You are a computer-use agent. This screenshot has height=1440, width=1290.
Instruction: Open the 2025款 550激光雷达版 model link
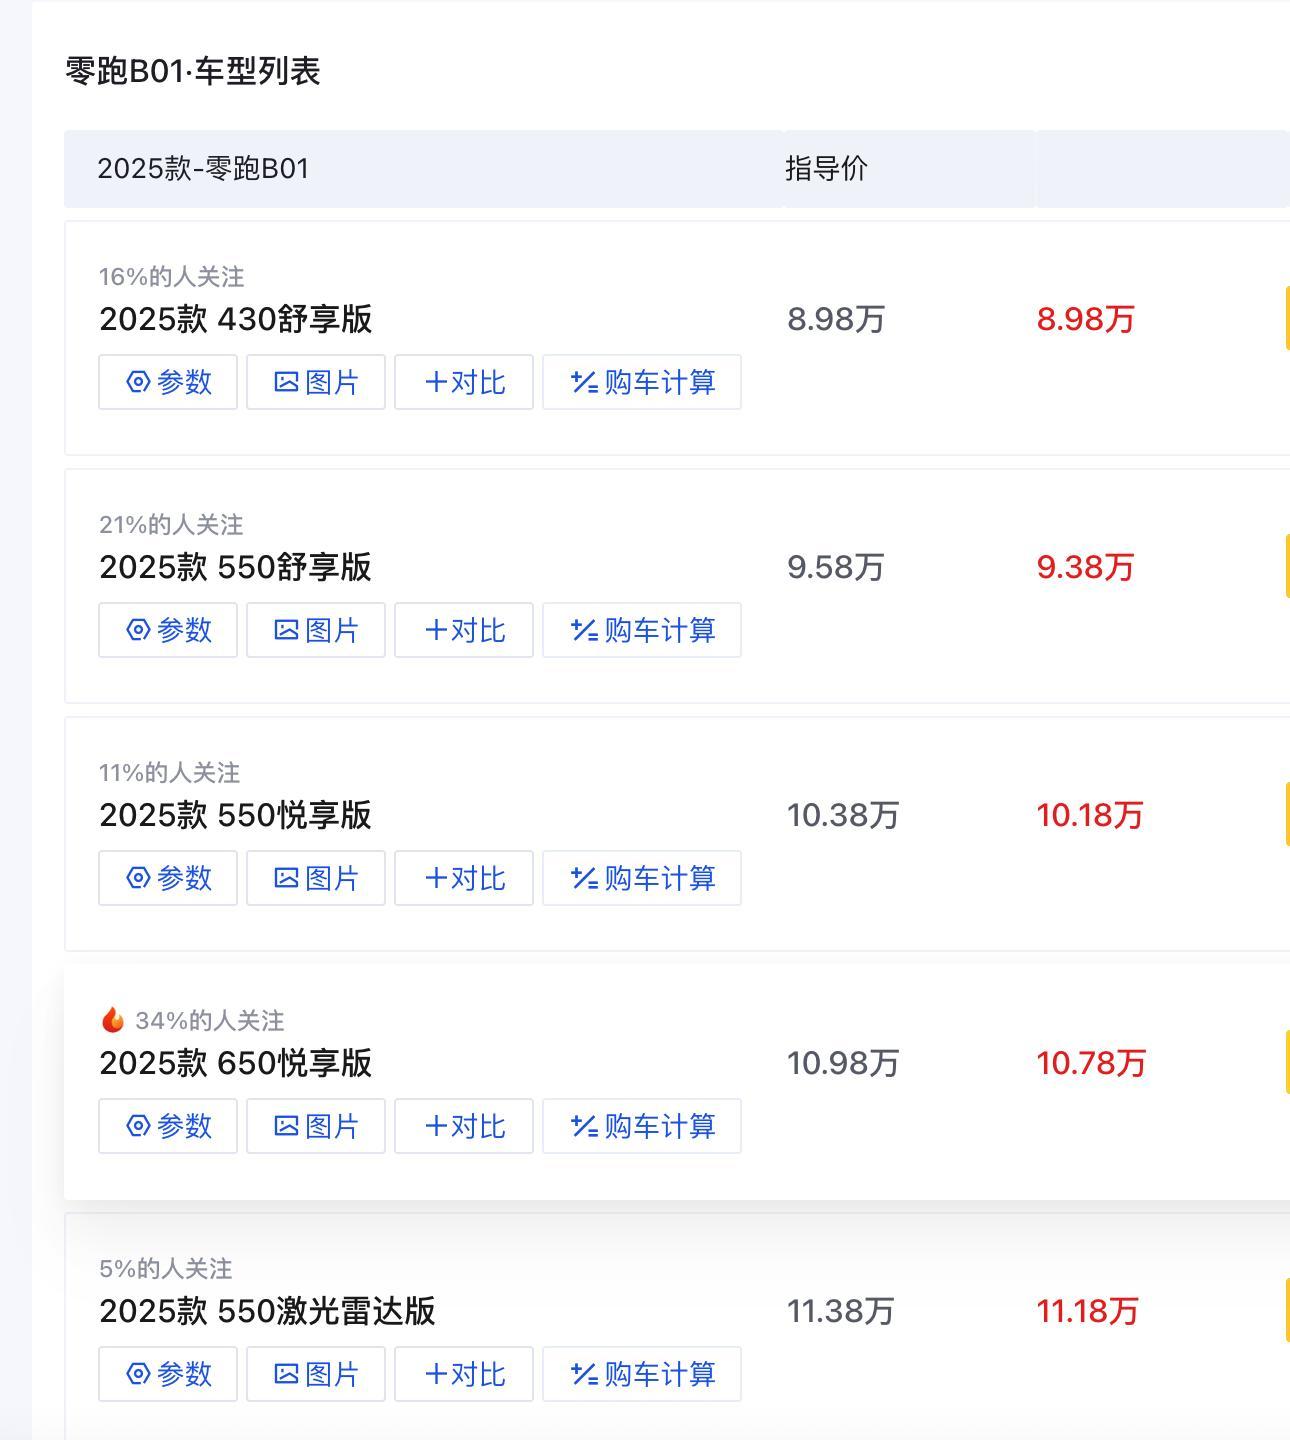coord(267,1311)
